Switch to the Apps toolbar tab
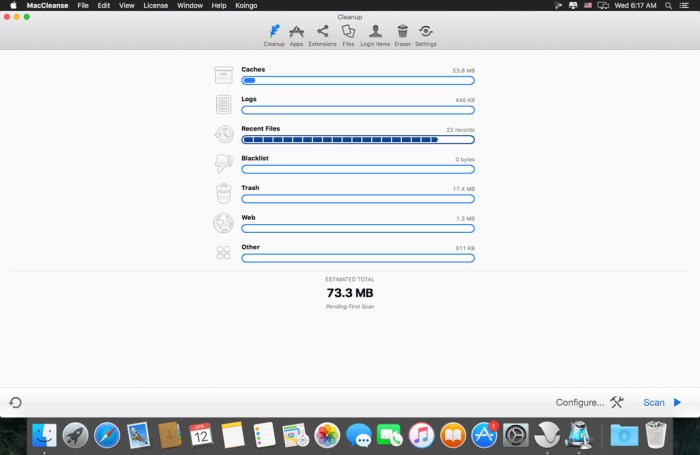 [296, 35]
